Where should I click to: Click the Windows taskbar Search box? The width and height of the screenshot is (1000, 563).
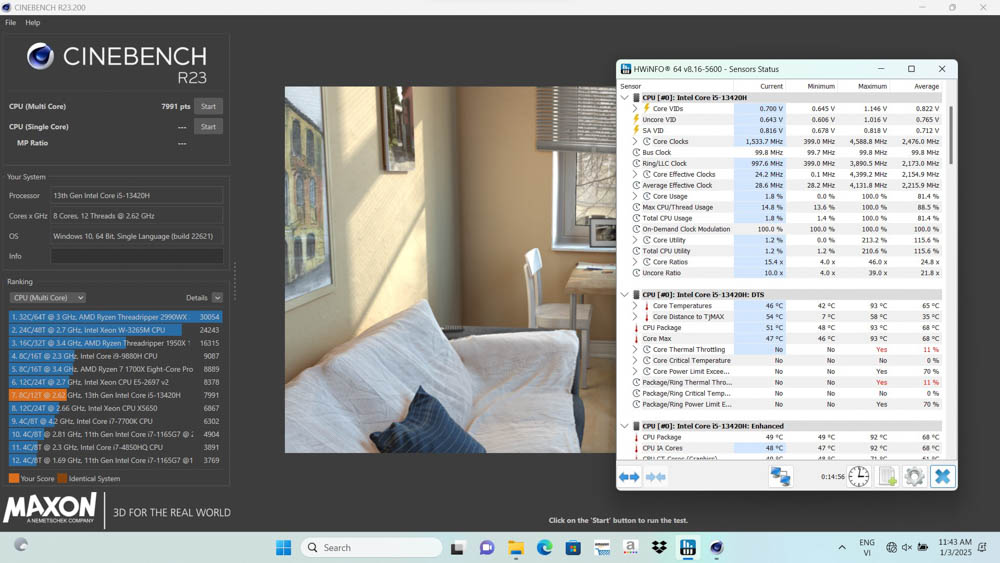371,548
